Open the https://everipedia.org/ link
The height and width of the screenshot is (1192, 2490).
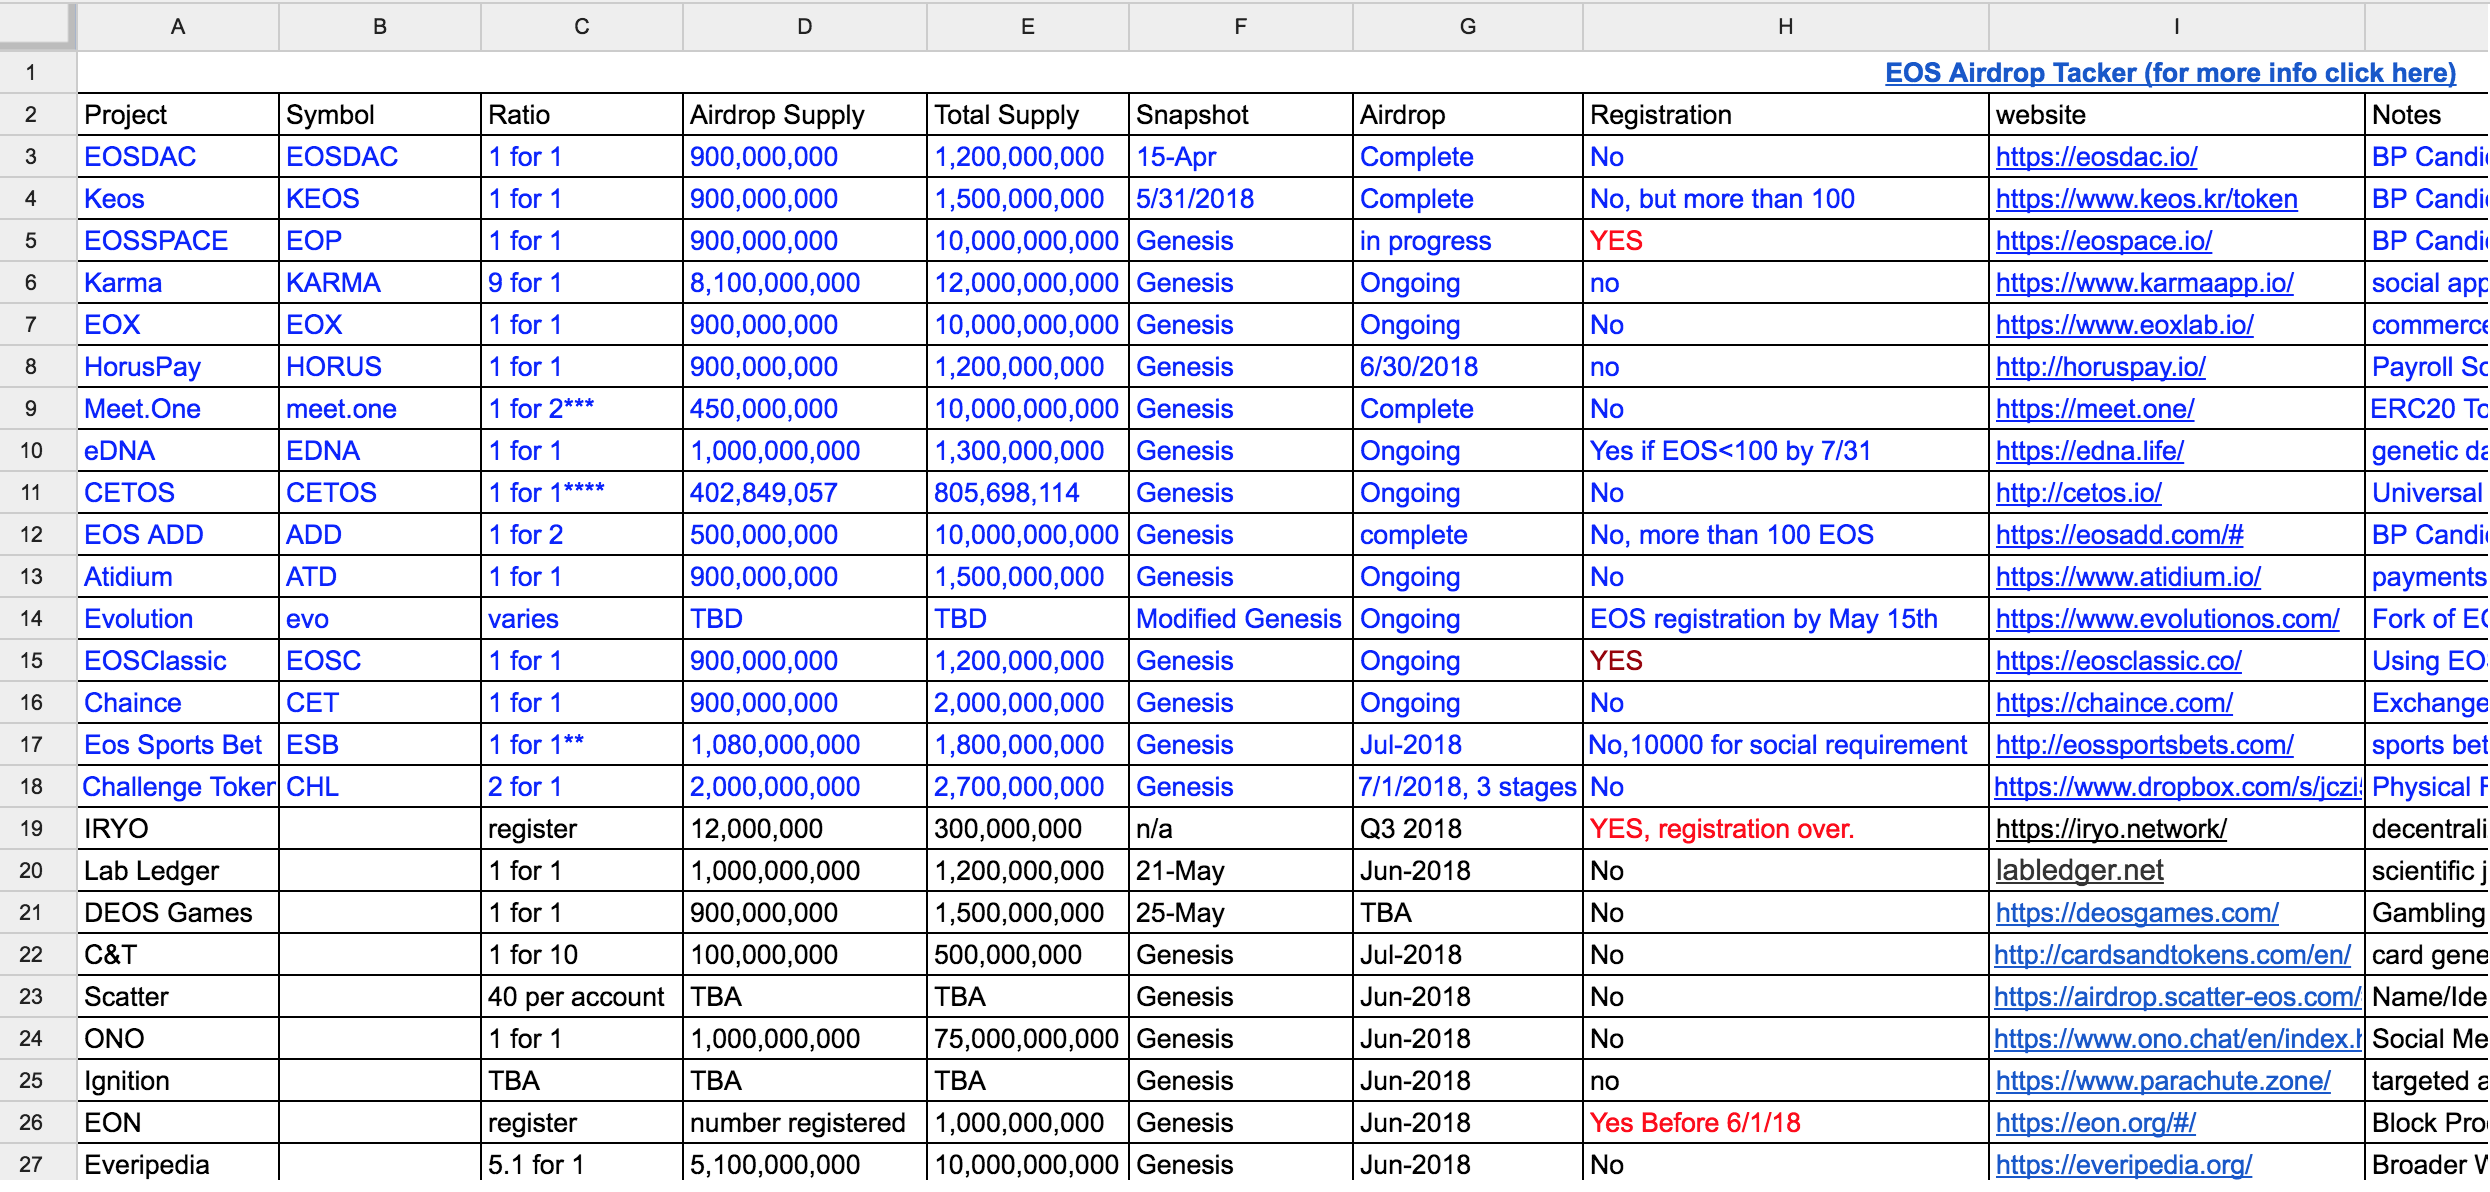coord(2124,1165)
